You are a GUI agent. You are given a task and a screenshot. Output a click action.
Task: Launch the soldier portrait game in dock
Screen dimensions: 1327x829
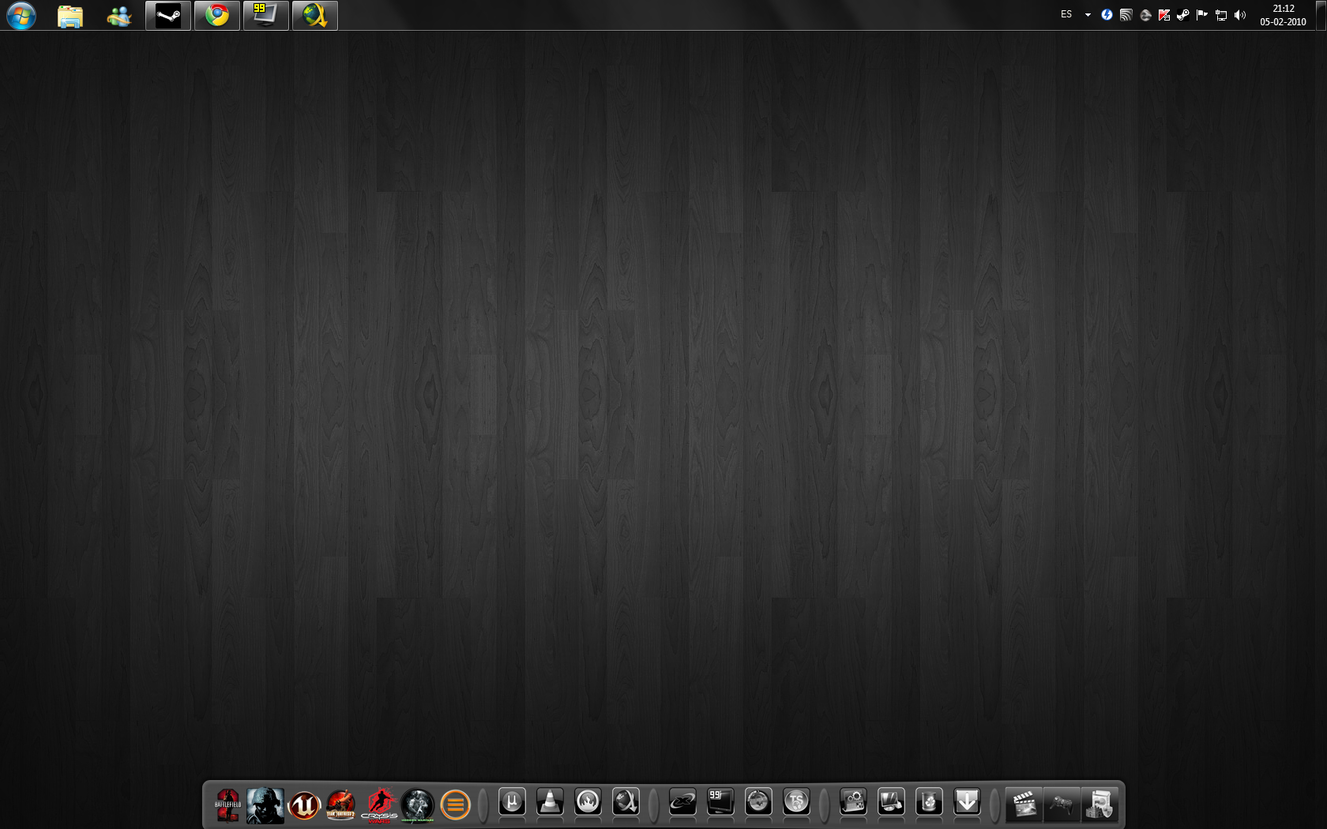[x=265, y=804]
